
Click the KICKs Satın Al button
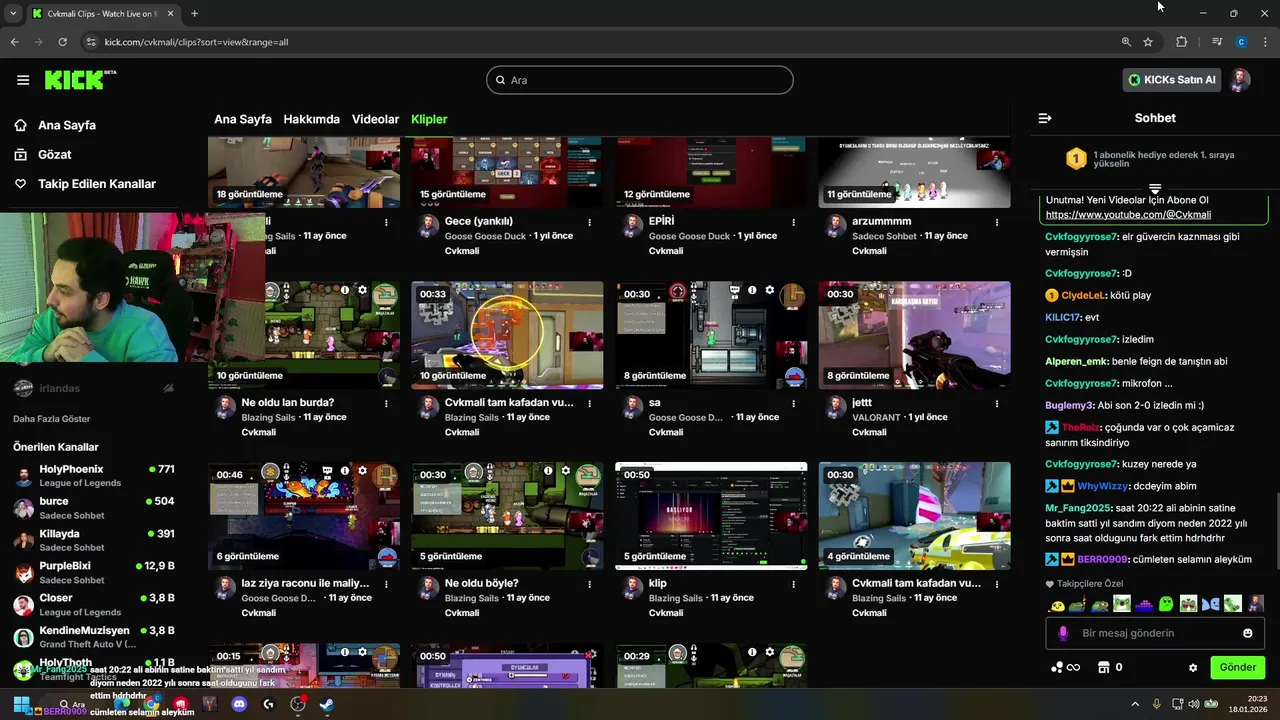tap(1172, 80)
